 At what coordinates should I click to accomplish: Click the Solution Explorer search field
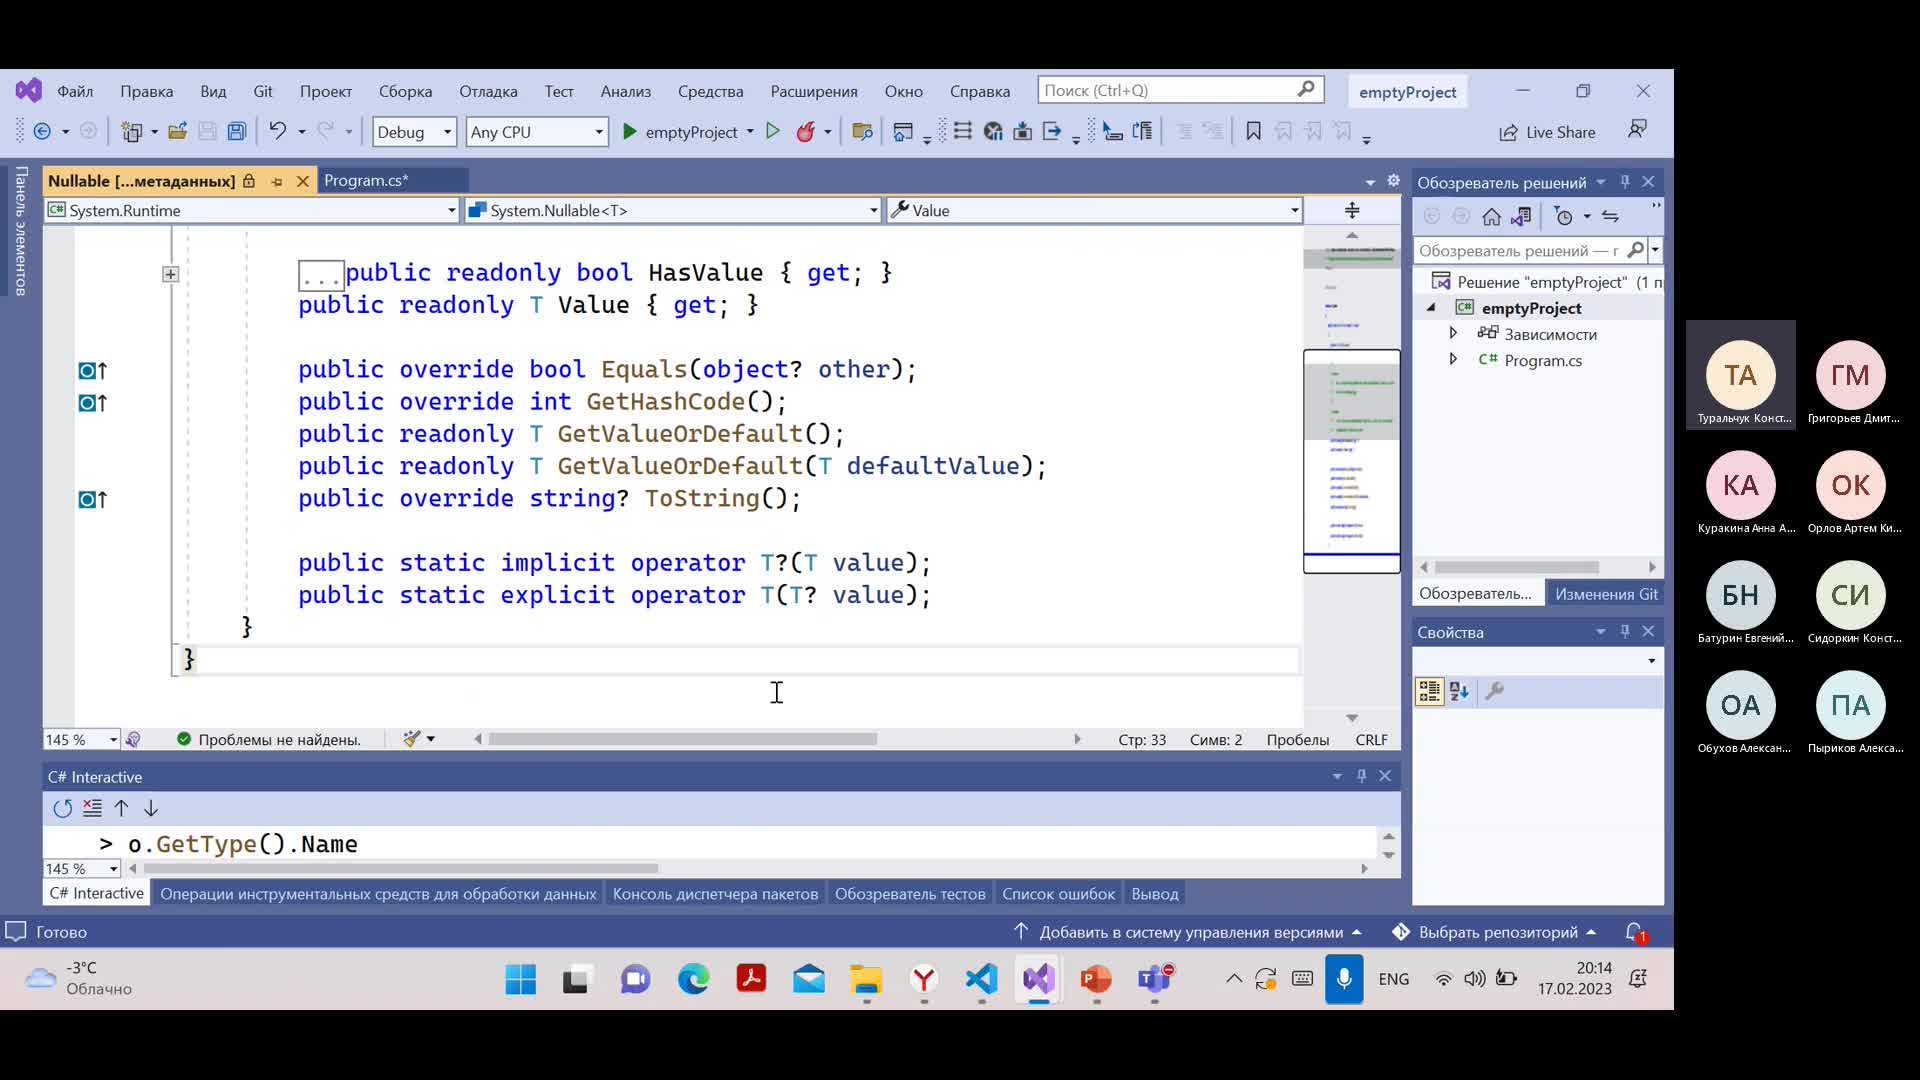[x=1530, y=250]
